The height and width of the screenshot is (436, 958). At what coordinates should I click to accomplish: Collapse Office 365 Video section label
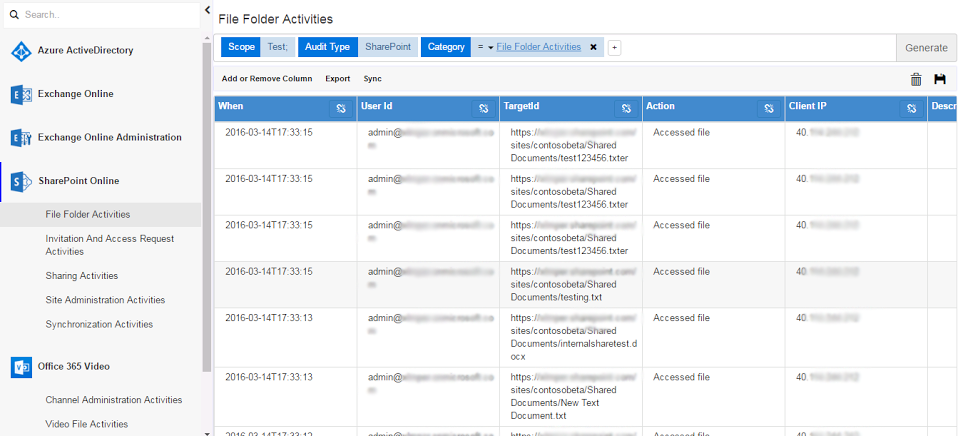tap(74, 366)
